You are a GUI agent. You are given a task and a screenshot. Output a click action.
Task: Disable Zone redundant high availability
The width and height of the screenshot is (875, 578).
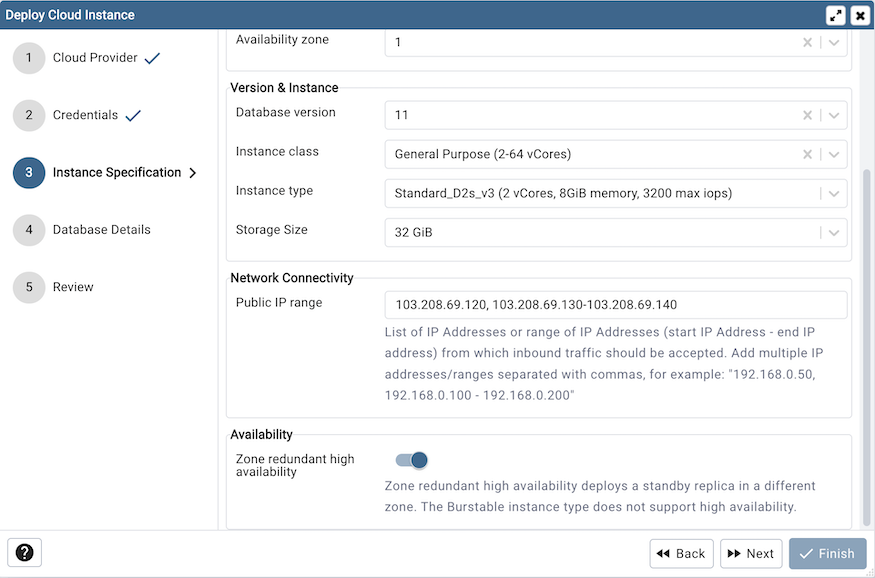[x=410, y=460]
